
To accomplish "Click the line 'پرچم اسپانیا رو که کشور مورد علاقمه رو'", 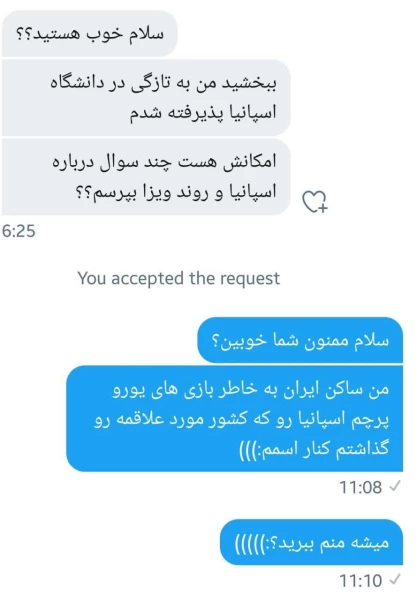I will tap(241, 420).
